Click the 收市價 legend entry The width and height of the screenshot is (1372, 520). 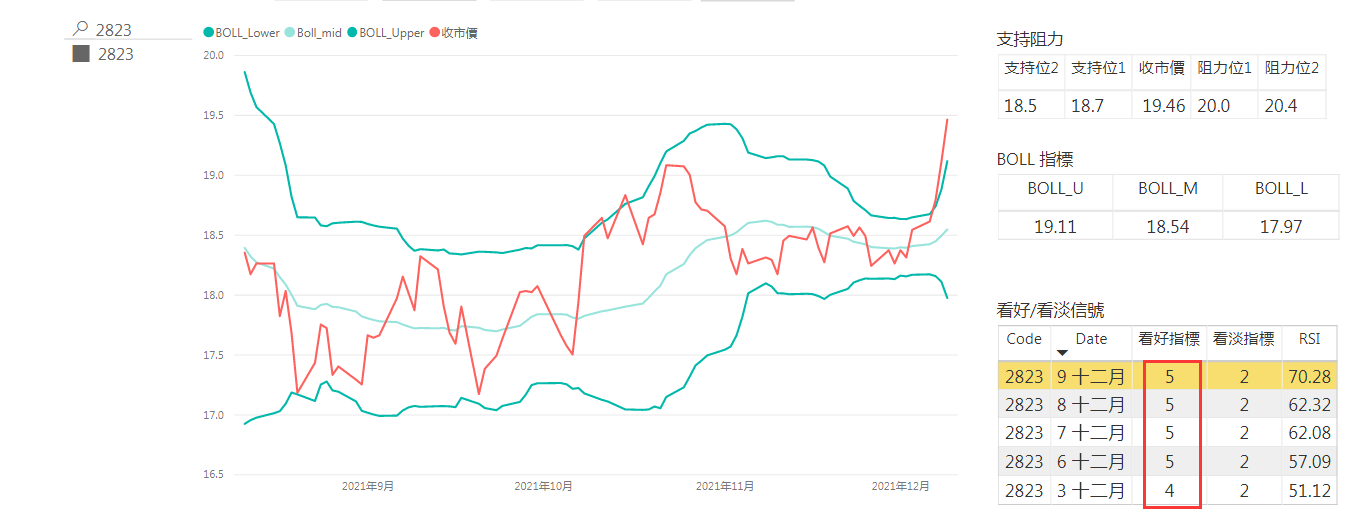point(453,33)
